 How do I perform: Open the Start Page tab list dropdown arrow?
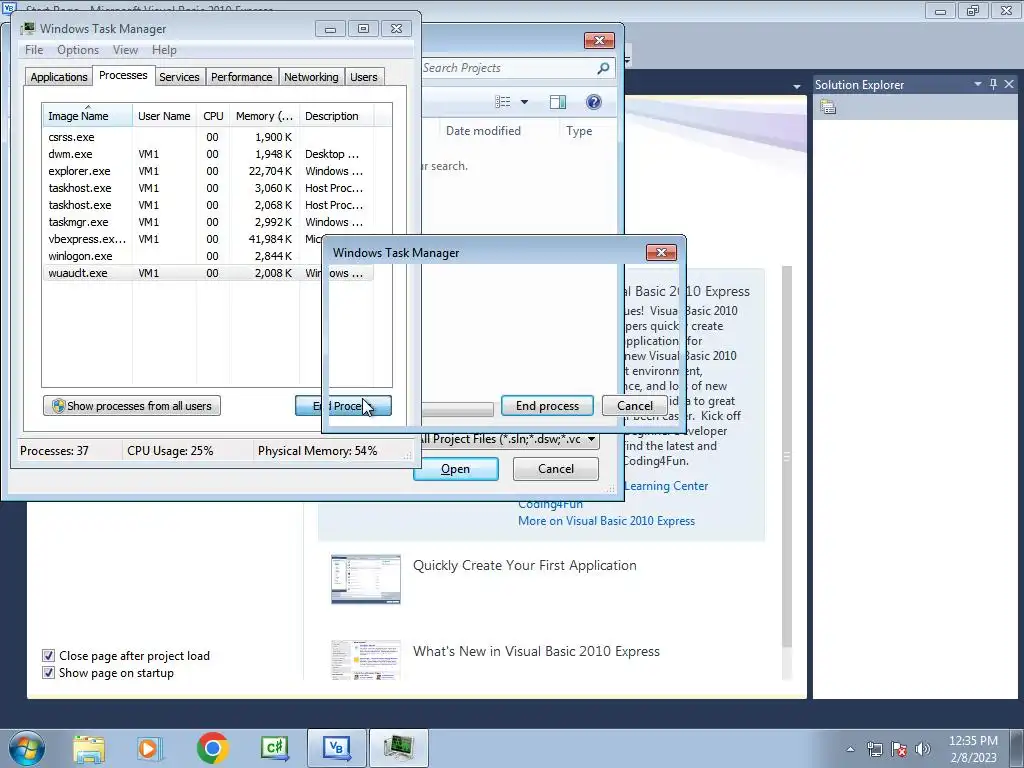pos(796,86)
